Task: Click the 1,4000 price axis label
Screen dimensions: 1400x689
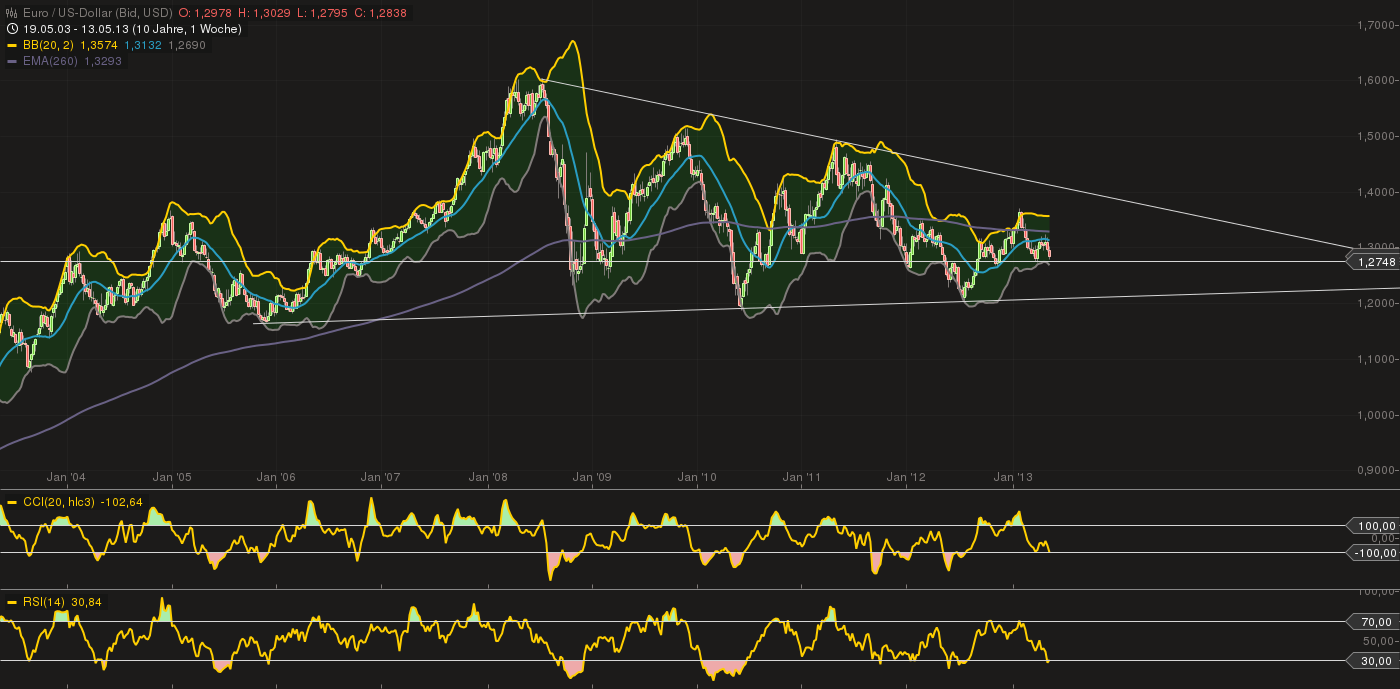Action: pos(1377,191)
